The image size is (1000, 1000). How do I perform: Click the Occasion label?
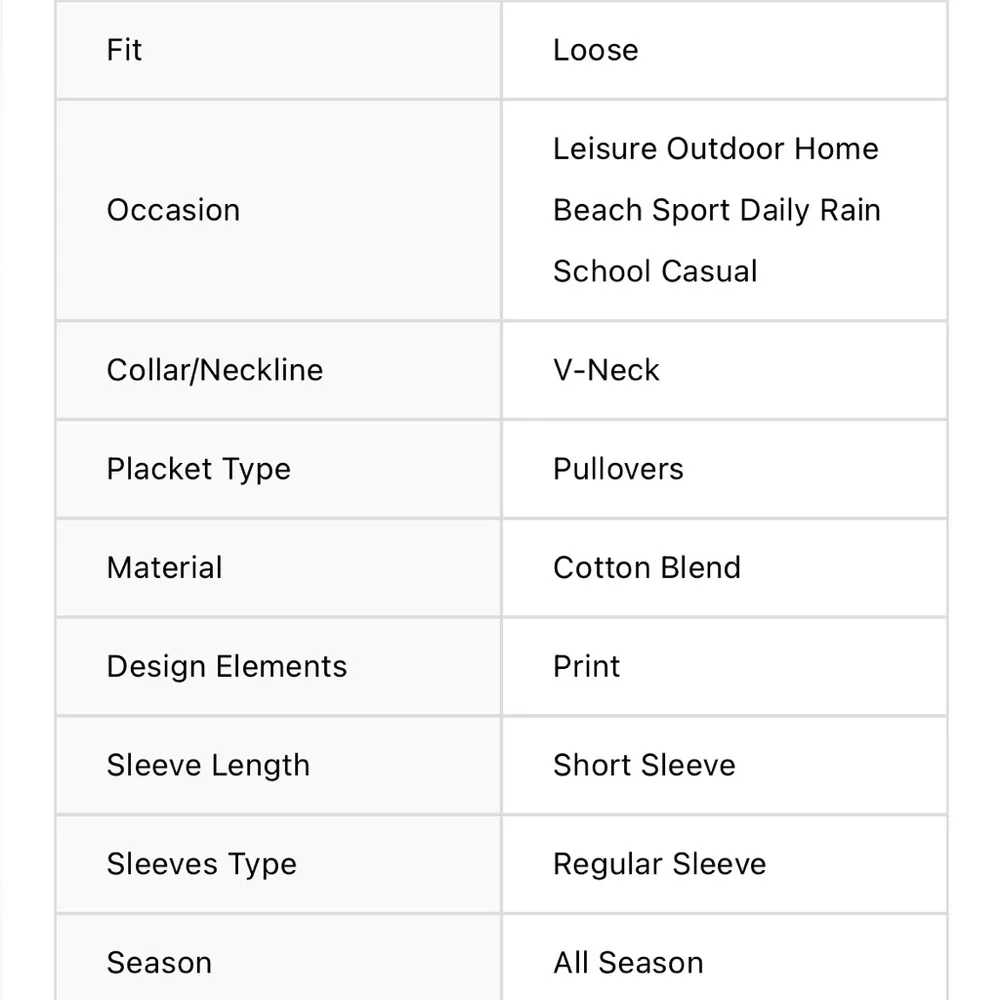click(173, 210)
